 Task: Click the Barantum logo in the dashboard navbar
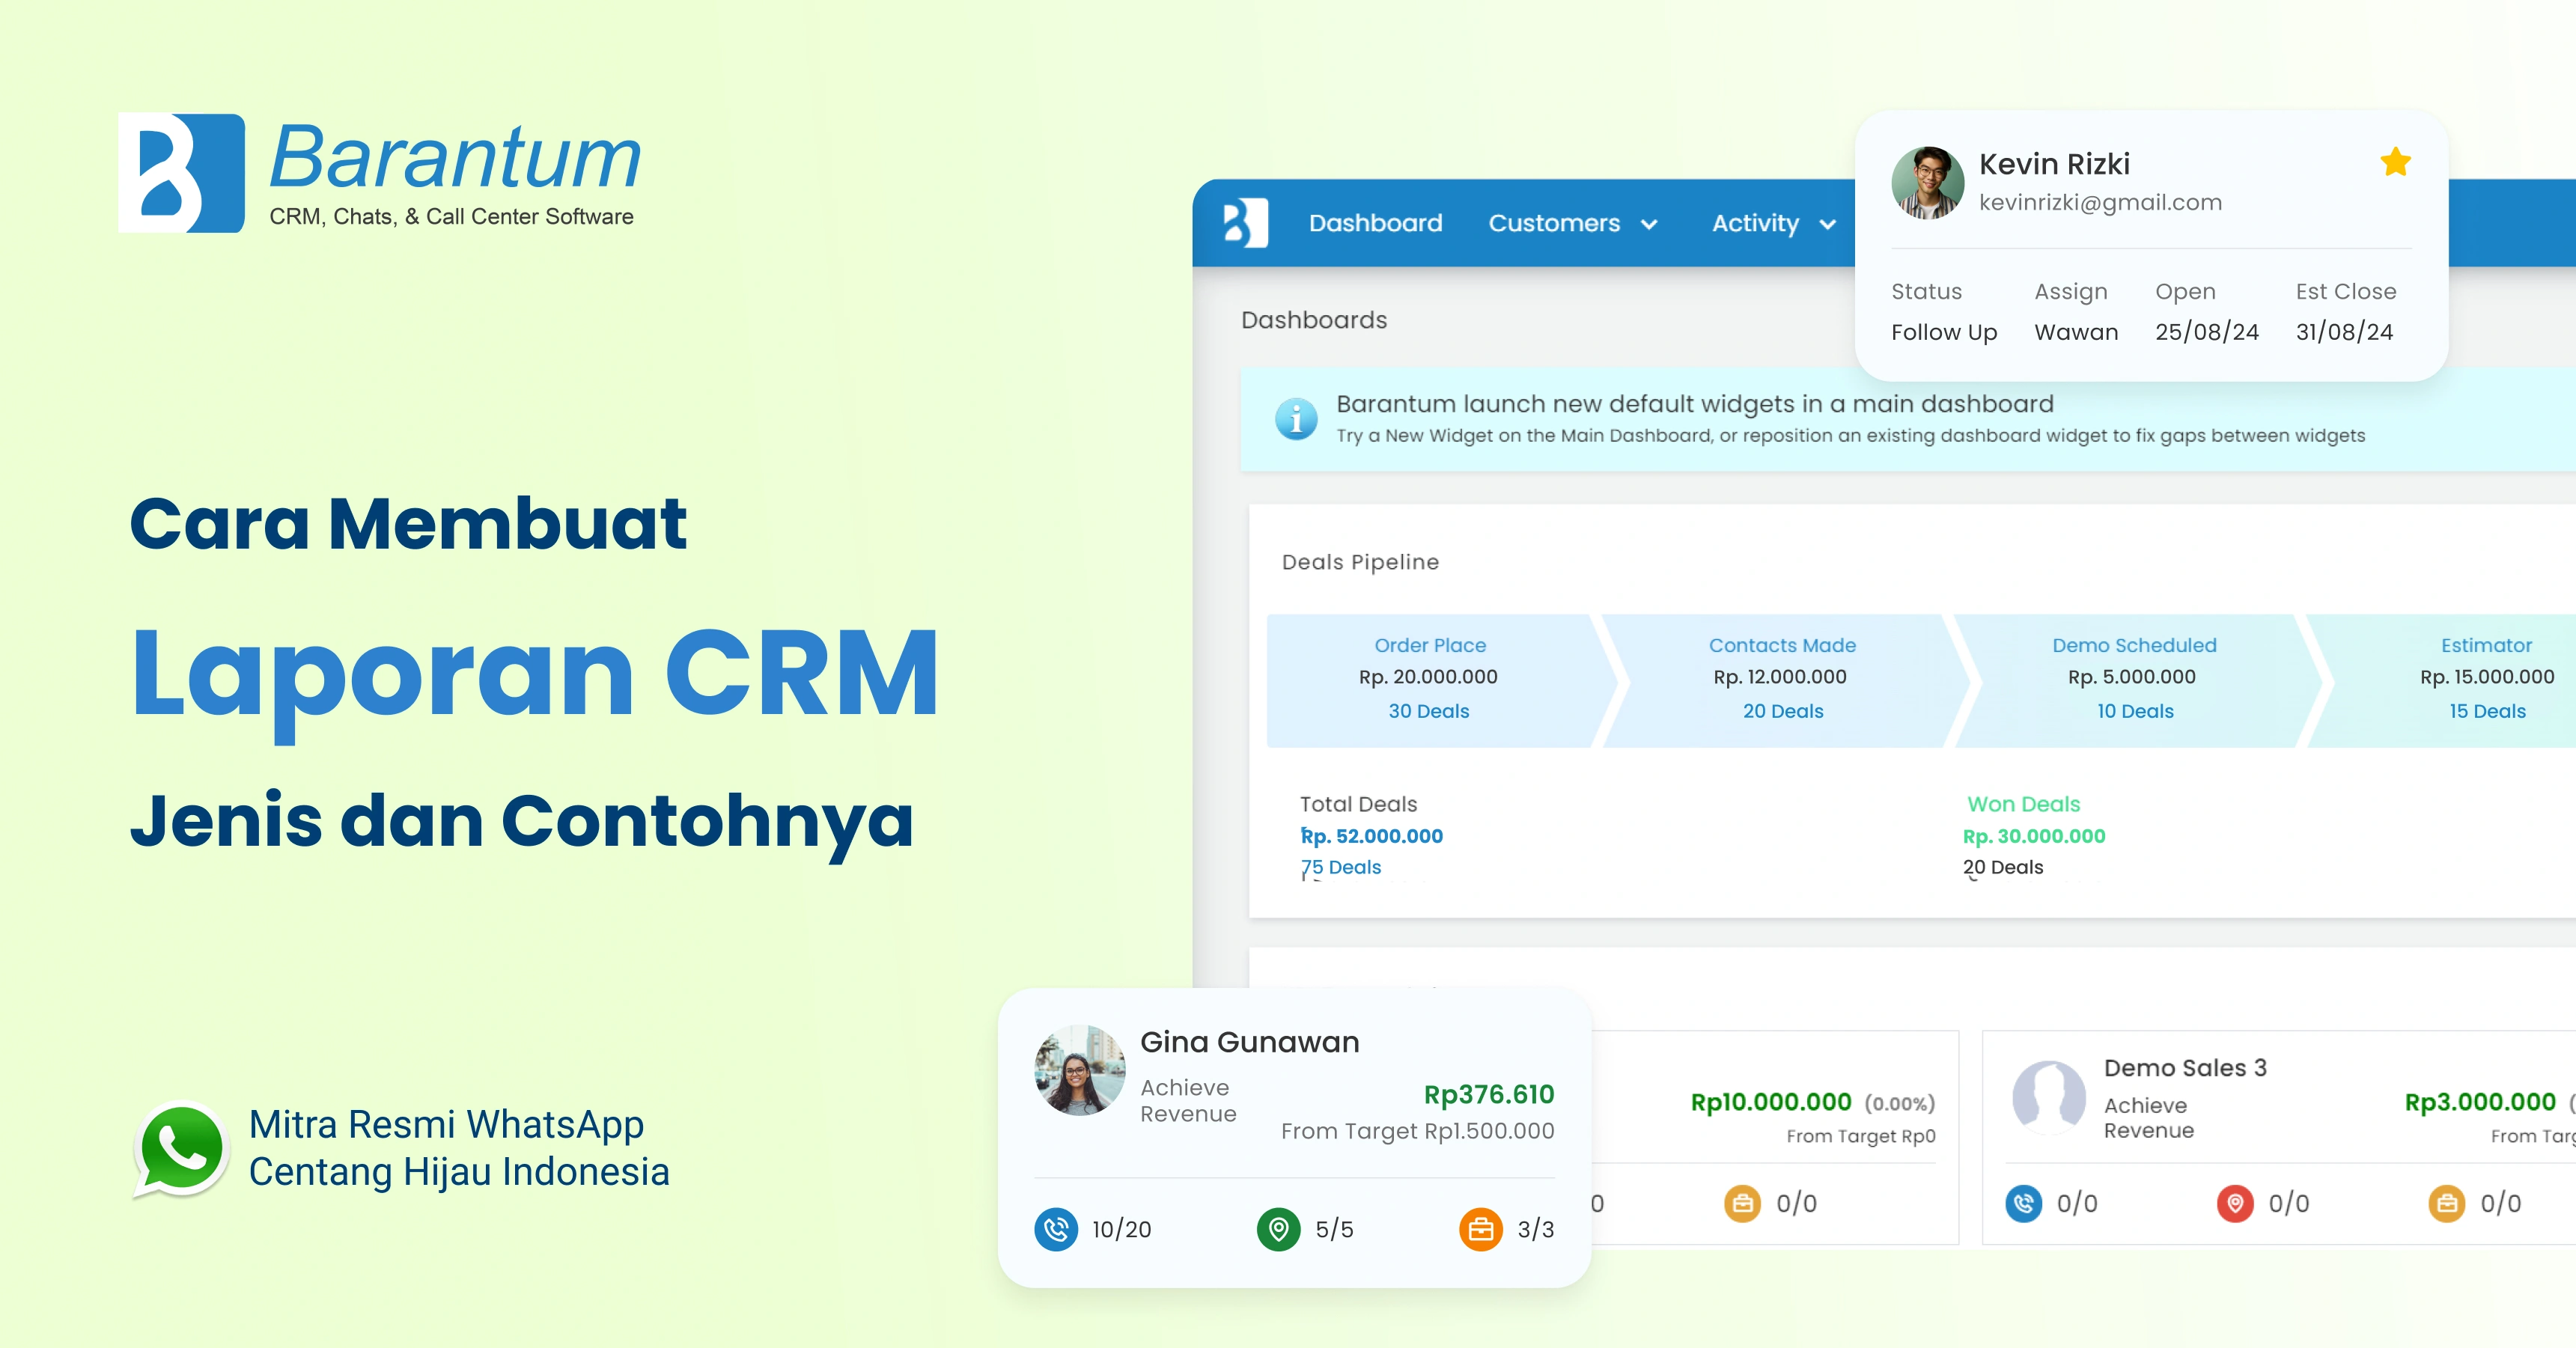coord(1246,222)
